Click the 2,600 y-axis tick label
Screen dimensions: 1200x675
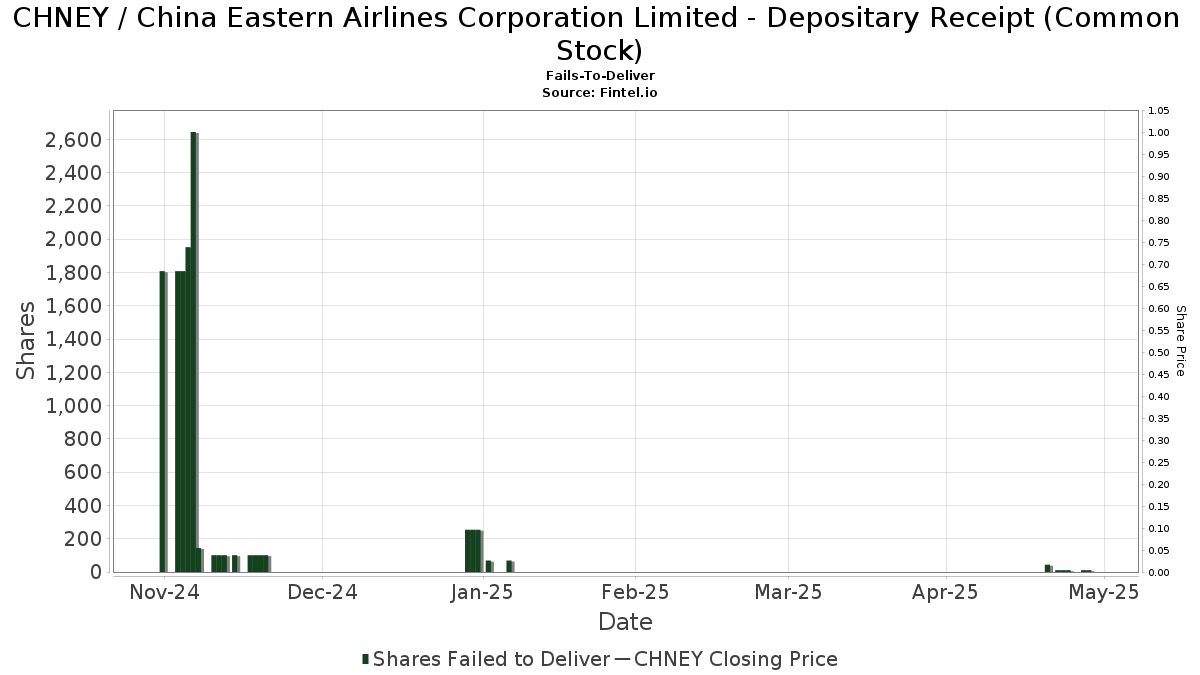click(73, 139)
